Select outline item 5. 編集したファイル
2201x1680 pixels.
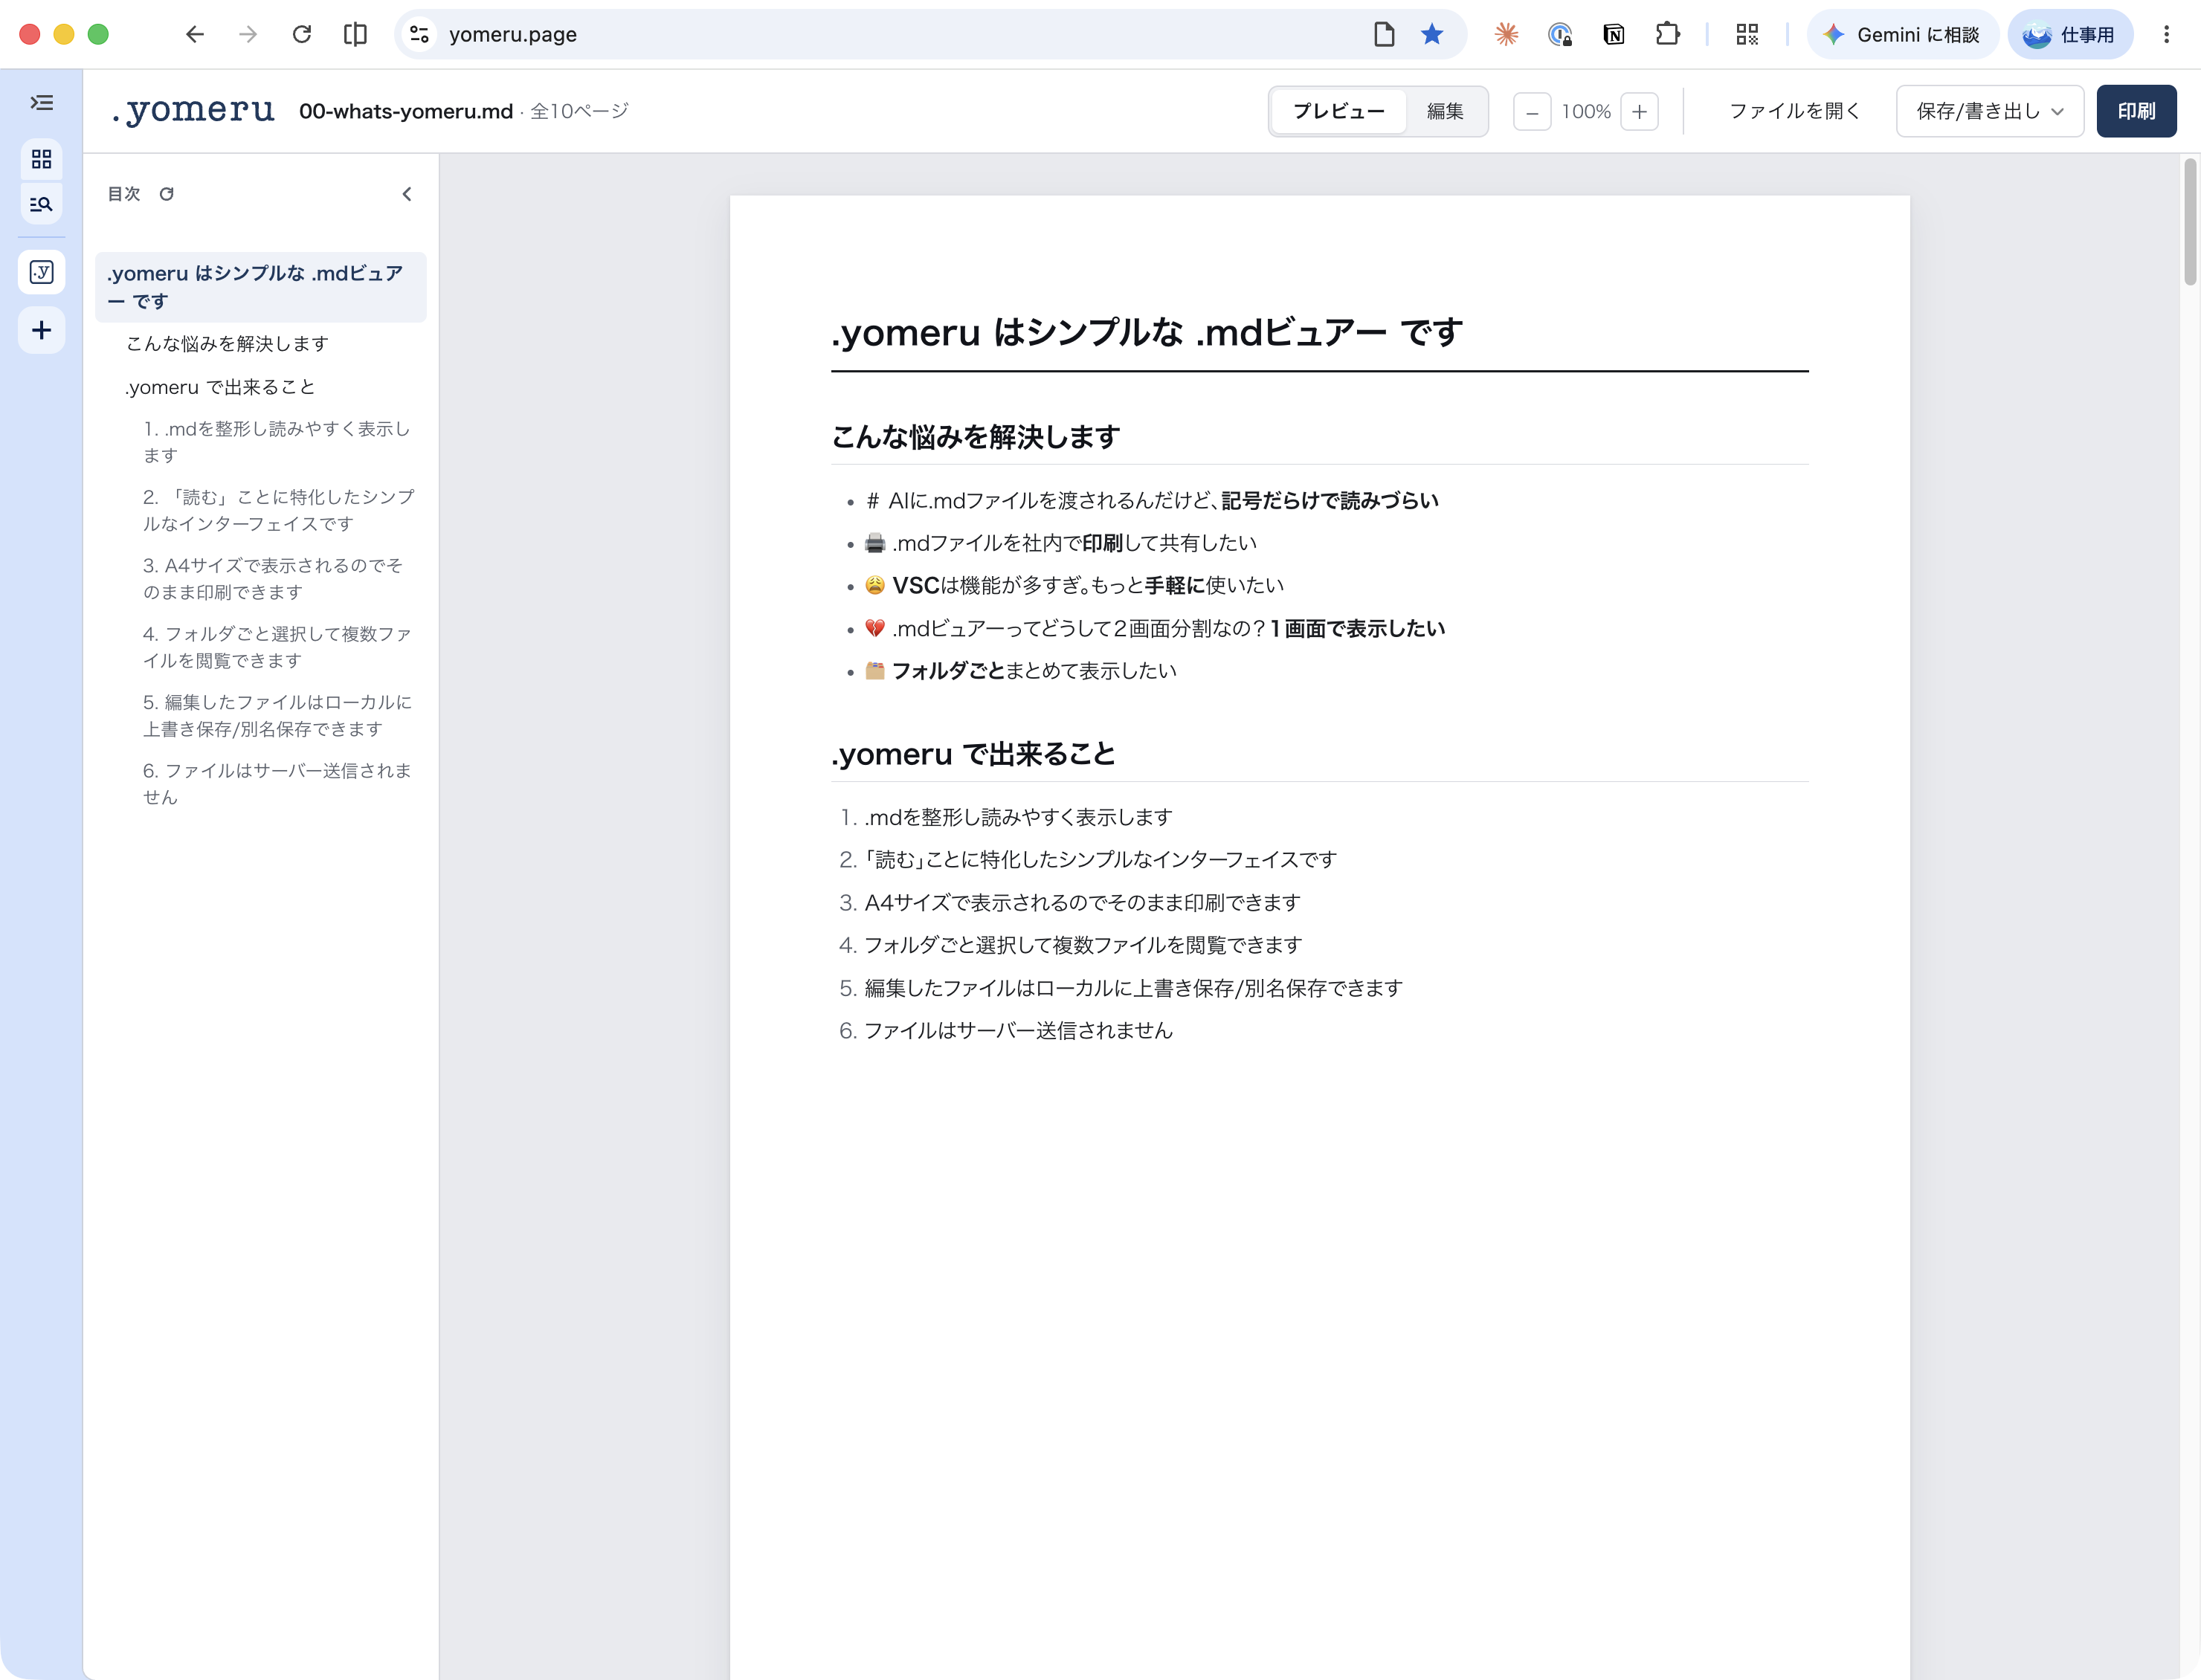[277, 716]
